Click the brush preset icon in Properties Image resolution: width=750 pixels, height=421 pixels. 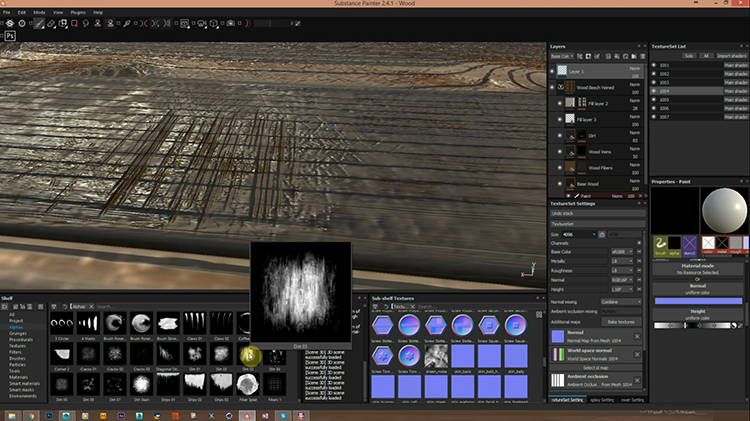(x=661, y=244)
